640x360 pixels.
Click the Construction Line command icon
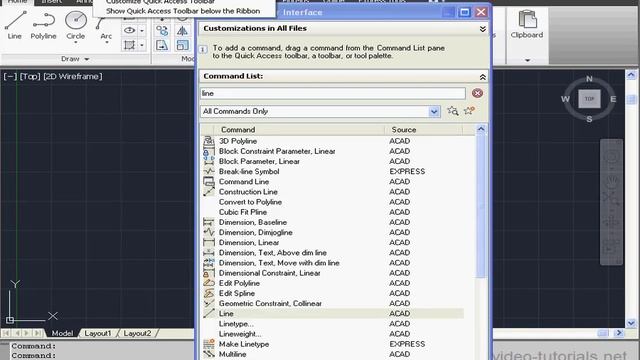(209, 192)
